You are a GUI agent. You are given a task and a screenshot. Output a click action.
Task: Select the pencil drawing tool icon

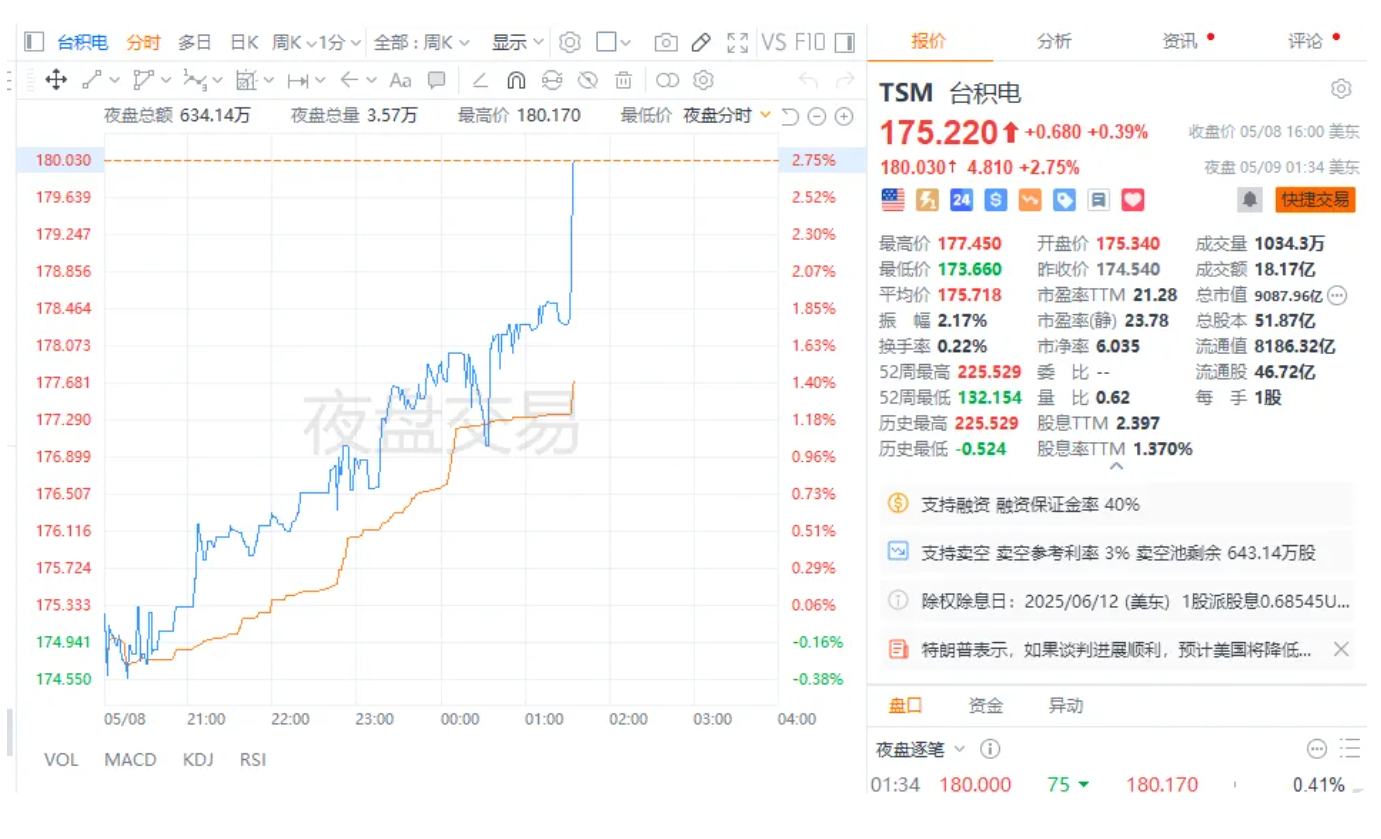[701, 42]
